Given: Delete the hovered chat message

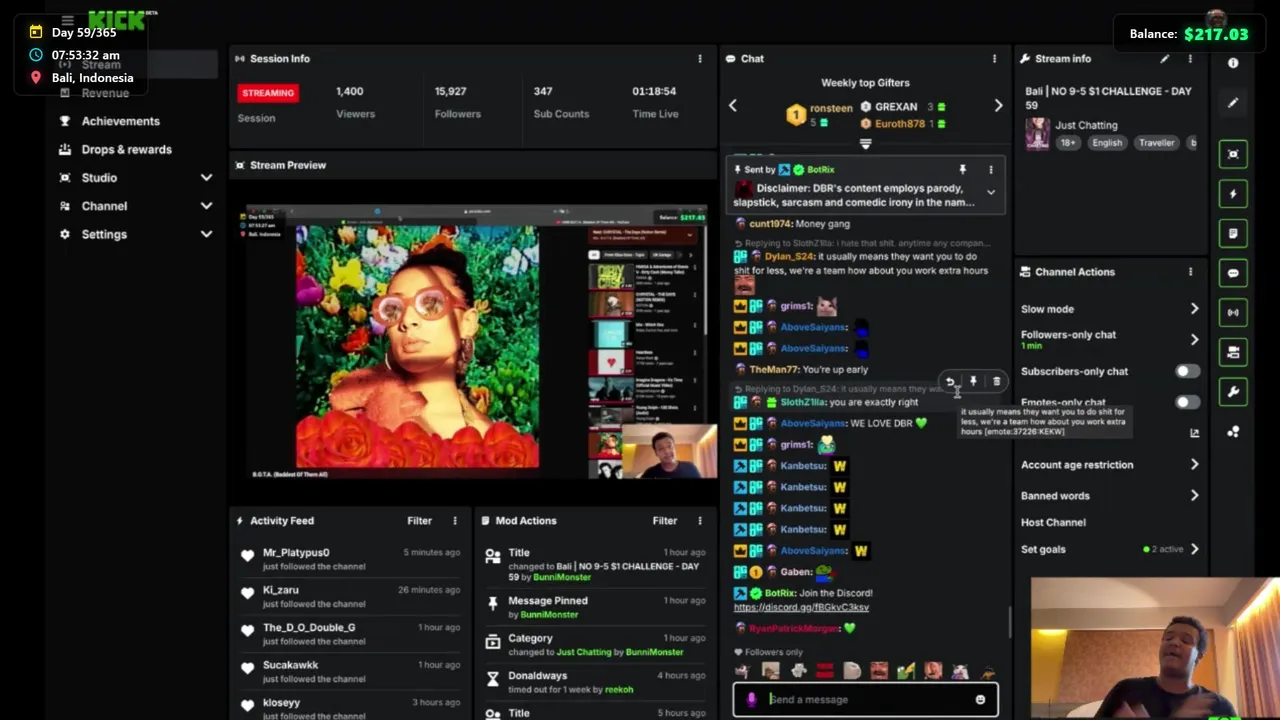Looking at the screenshot, I should [996, 381].
